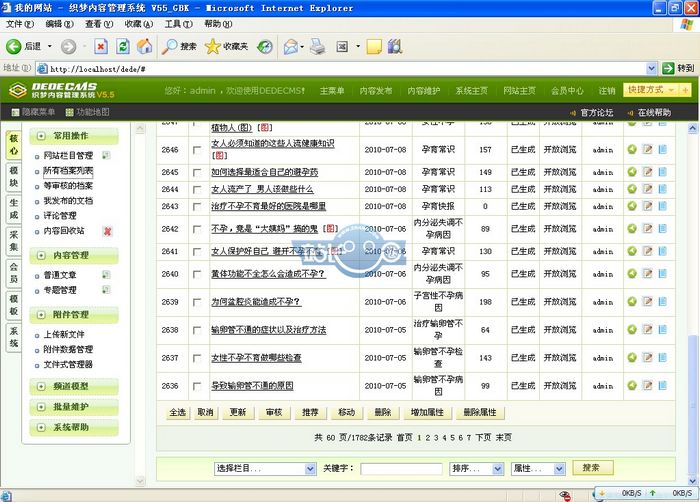Open the 选择栏目 dropdown
The width and height of the screenshot is (700, 502).
pos(265,469)
